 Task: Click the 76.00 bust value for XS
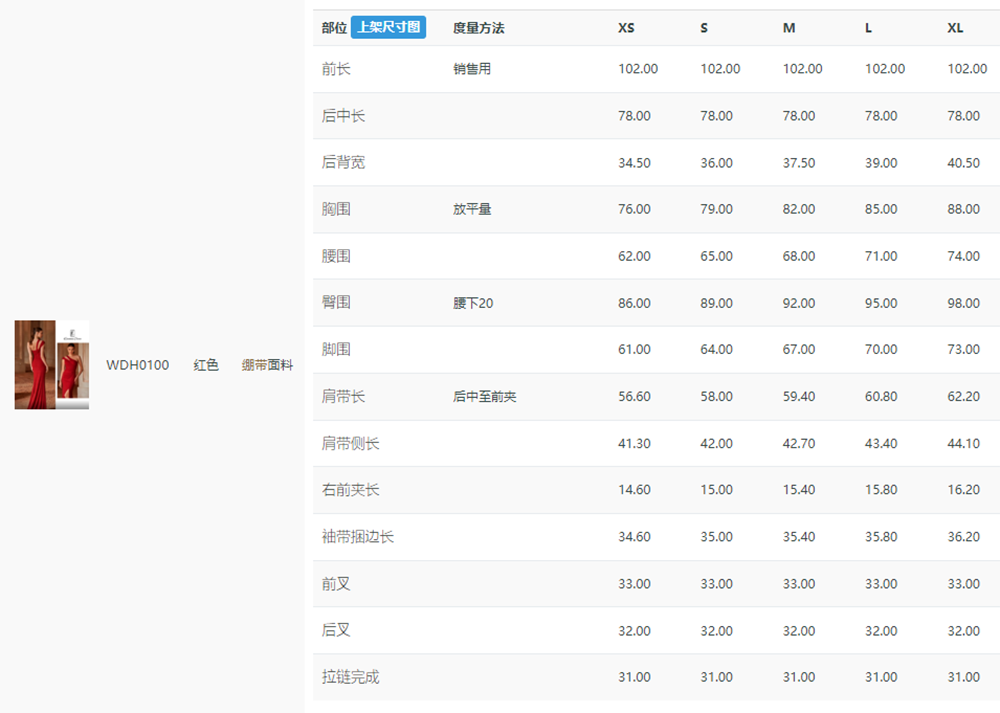(x=635, y=209)
